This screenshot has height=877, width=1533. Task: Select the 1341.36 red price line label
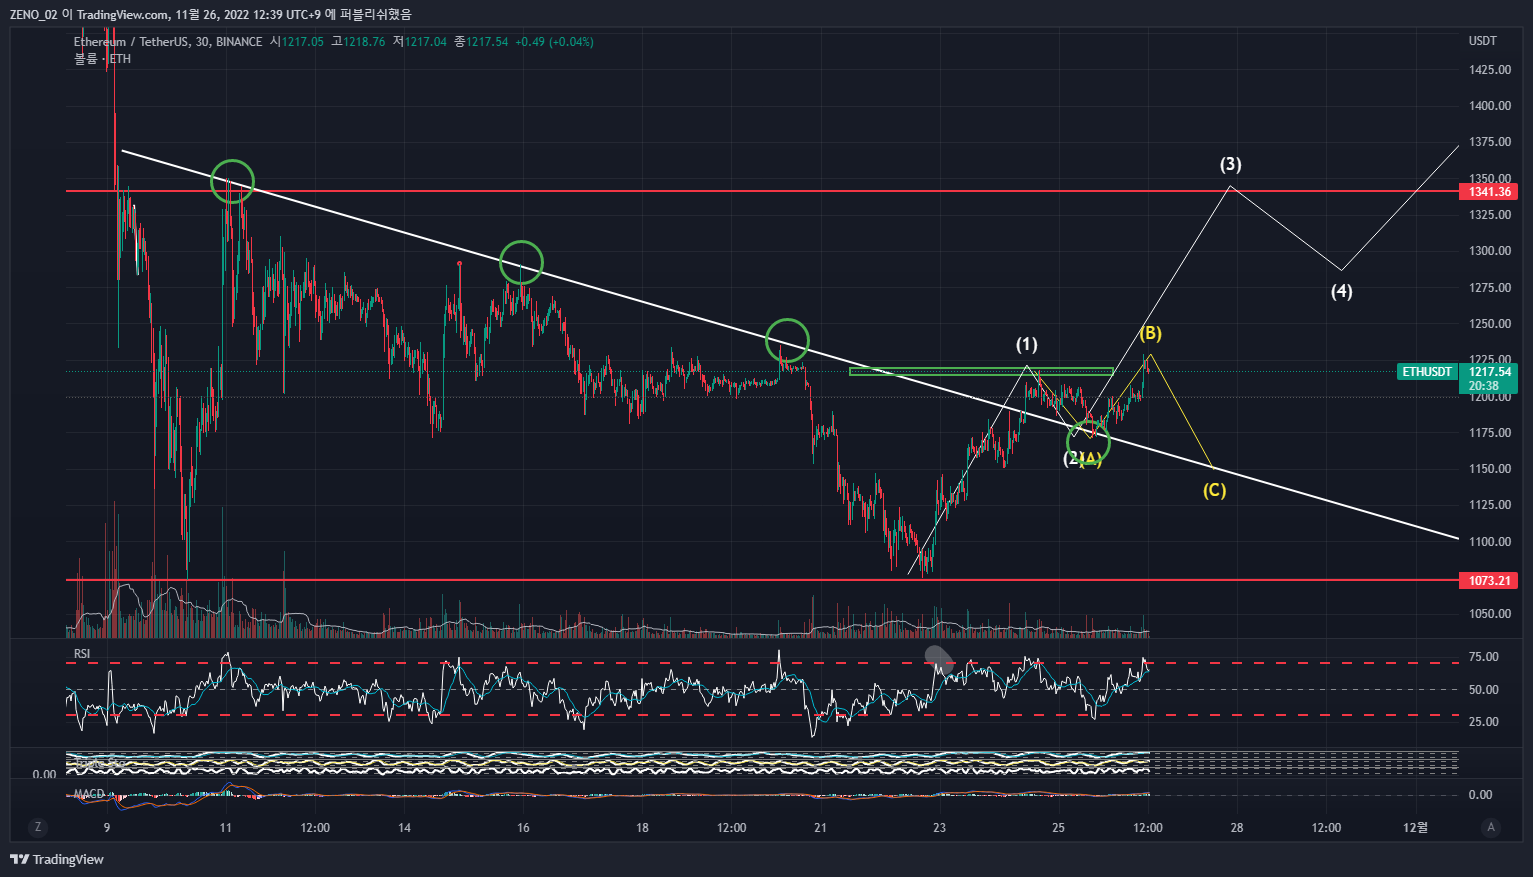point(1489,191)
